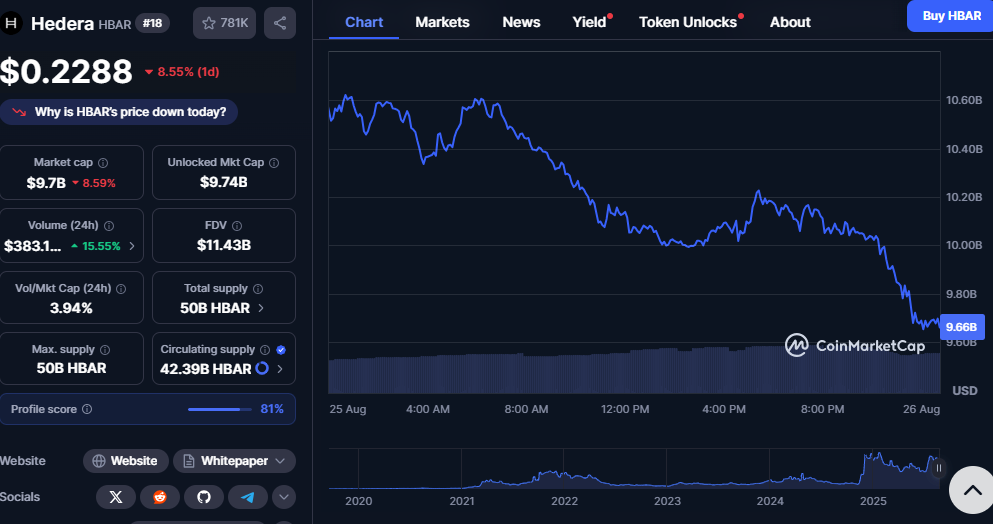Click the verified badge on Circulating supply
The width and height of the screenshot is (993, 524).
(x=281, y=350)
